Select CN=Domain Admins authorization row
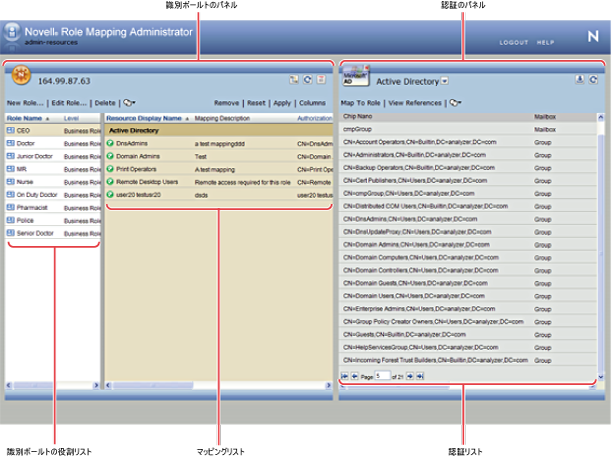This screenshot has height=457, width=612. (x=468, y=245)
